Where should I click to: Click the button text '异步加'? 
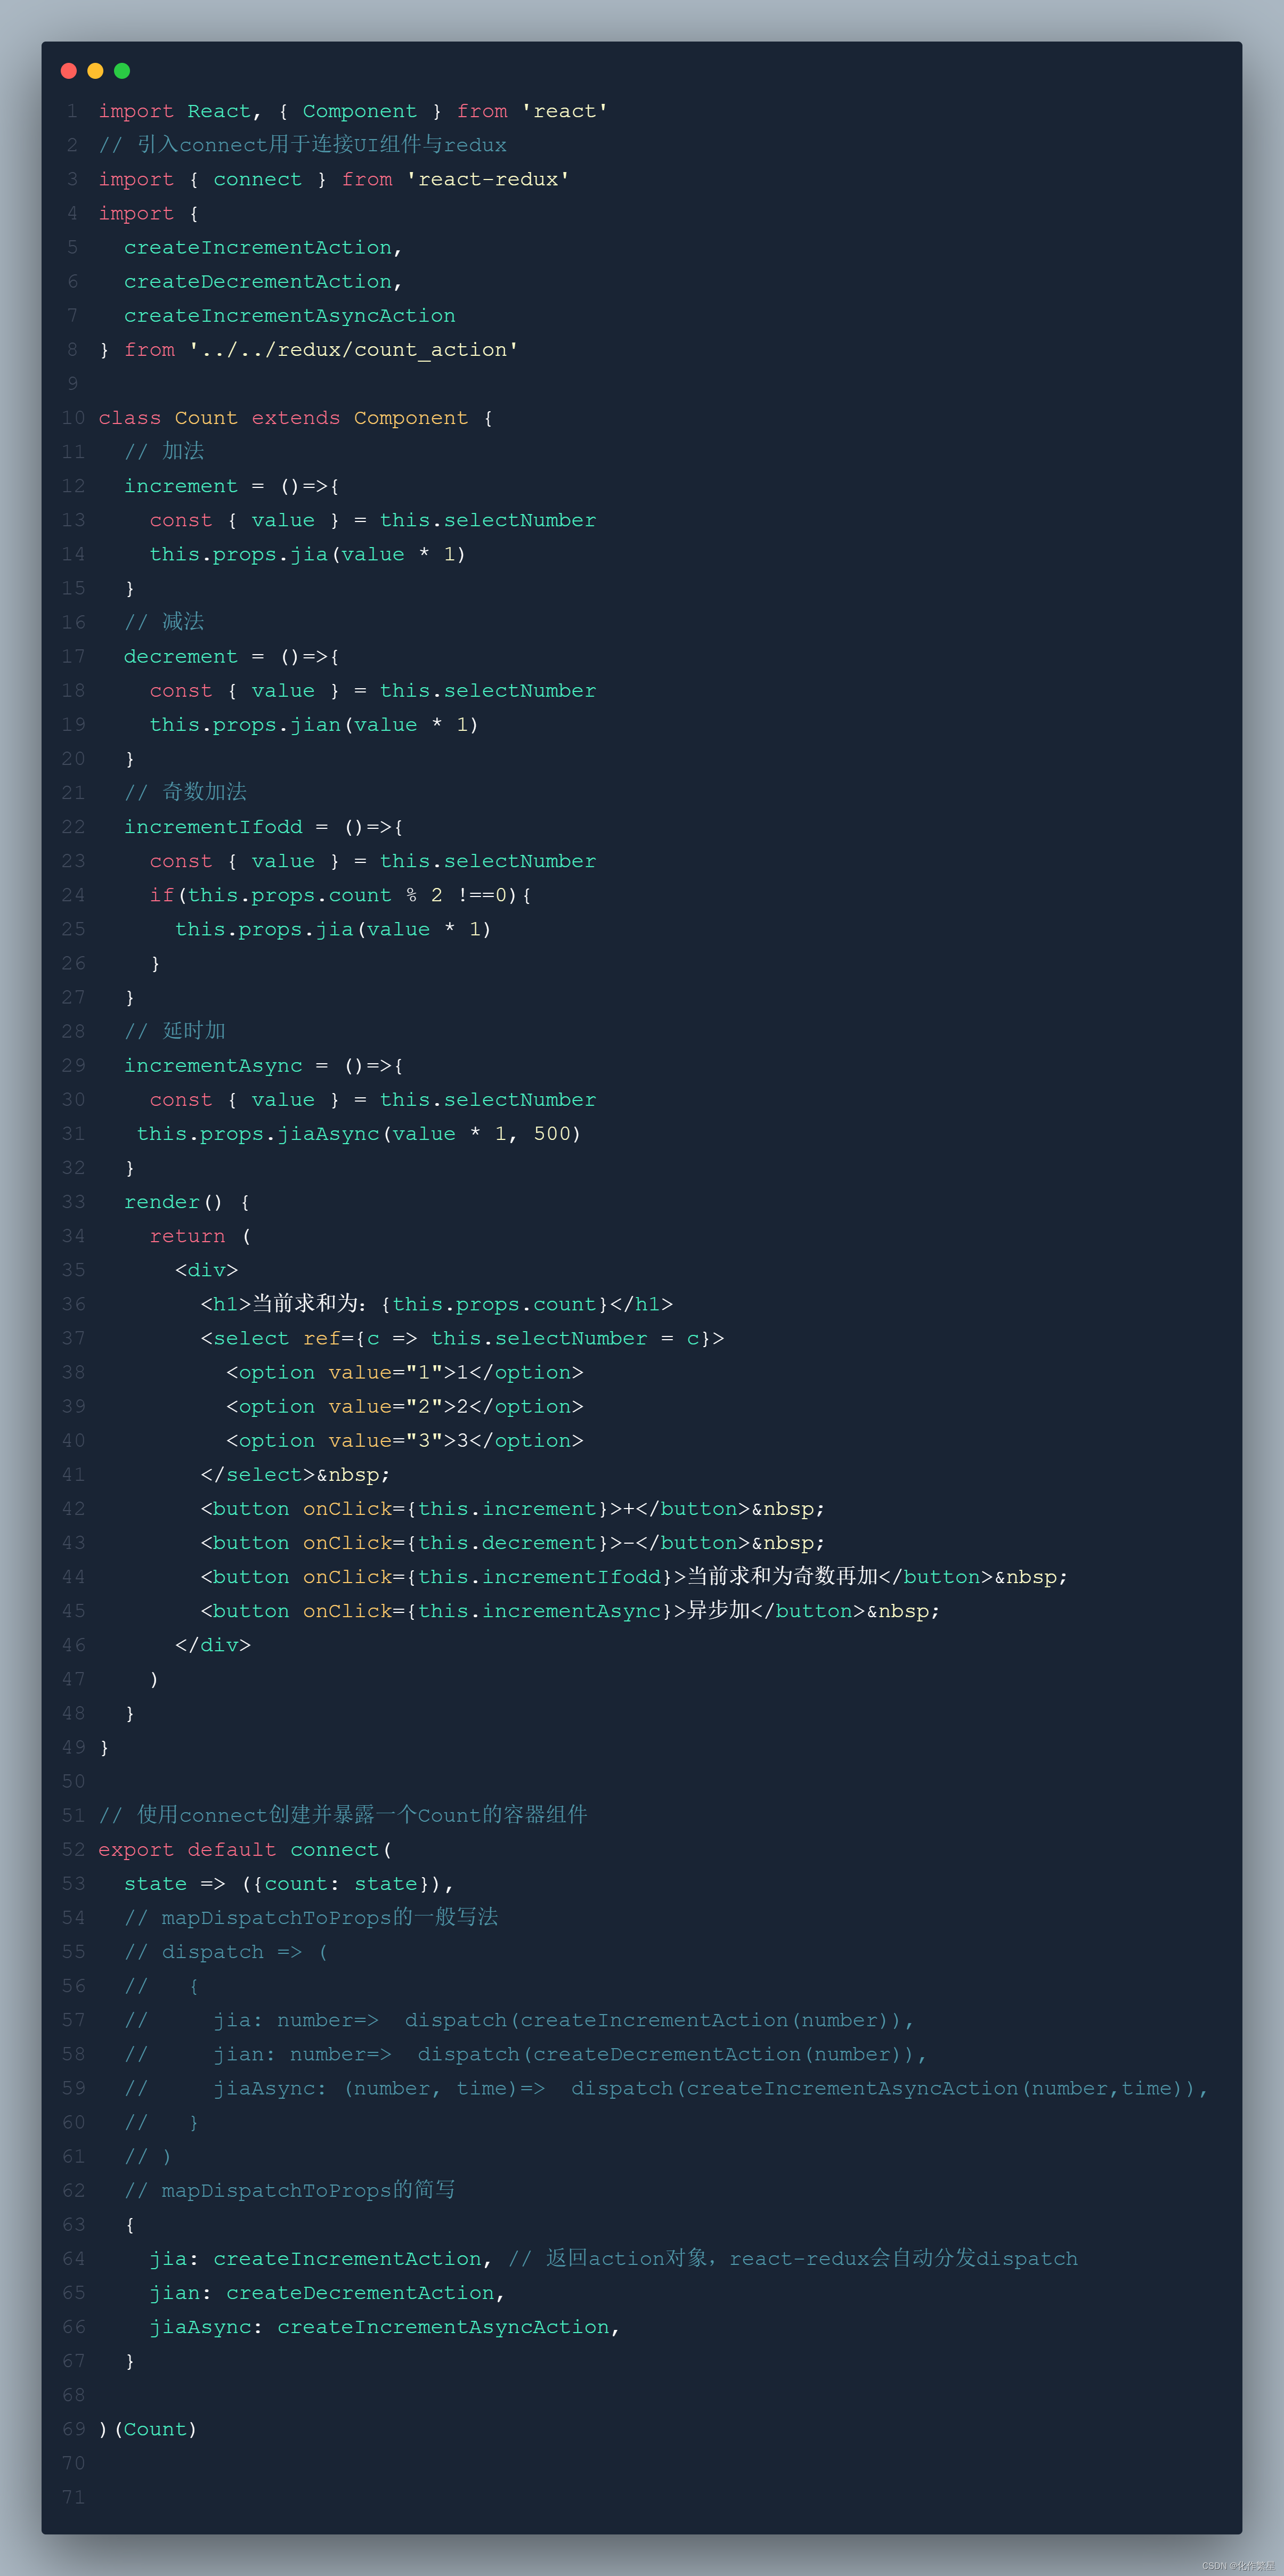pyautogui.click(x=718, y=1610)
